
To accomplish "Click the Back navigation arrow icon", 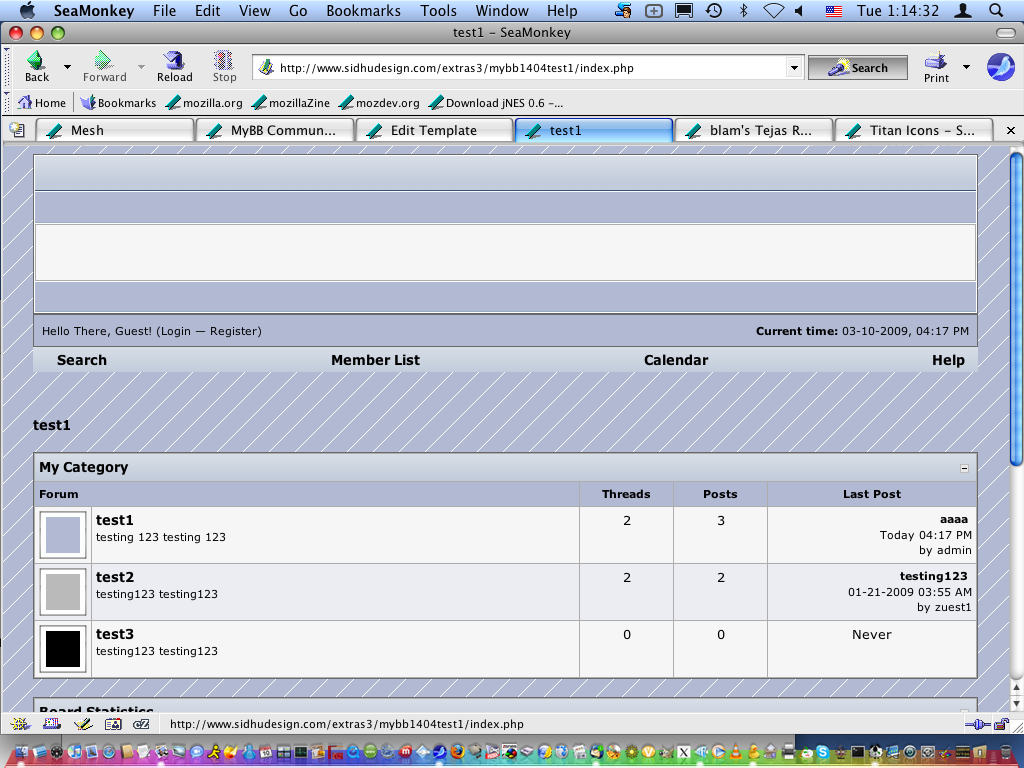I will point(36,61).
